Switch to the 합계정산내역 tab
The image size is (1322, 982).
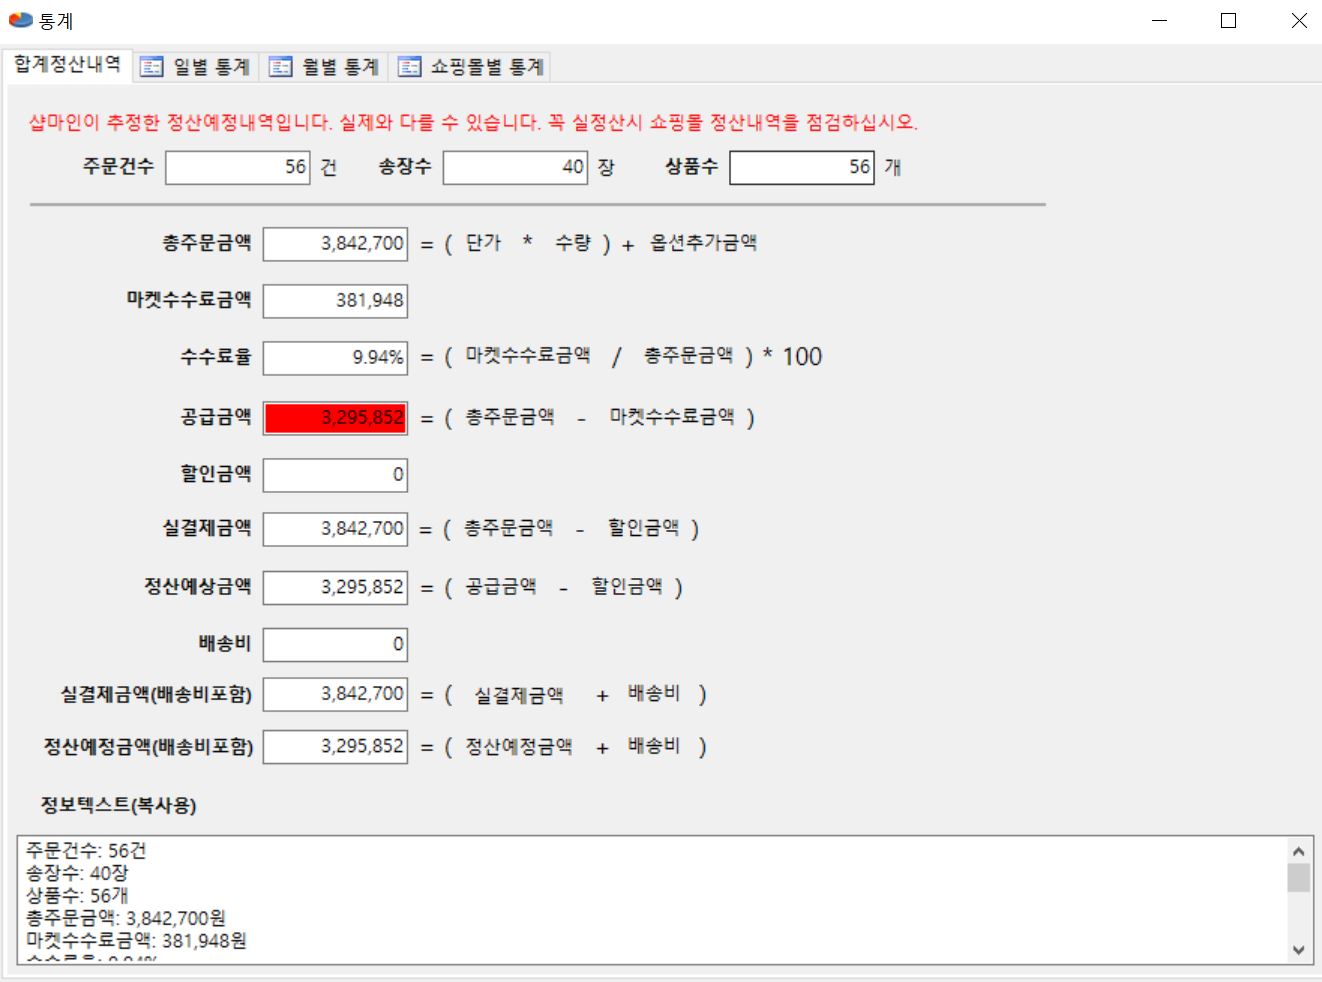[x=67, y=64]
